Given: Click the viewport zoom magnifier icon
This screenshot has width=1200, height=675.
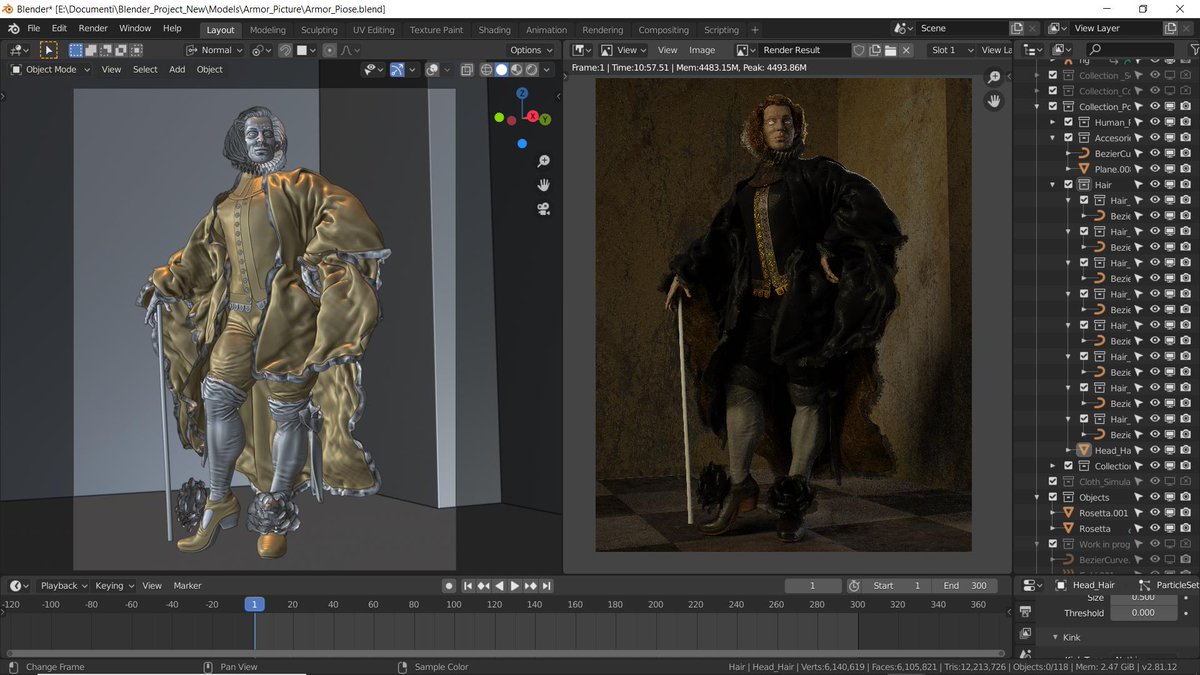Looking at the screenshot, I should [543, 161].
